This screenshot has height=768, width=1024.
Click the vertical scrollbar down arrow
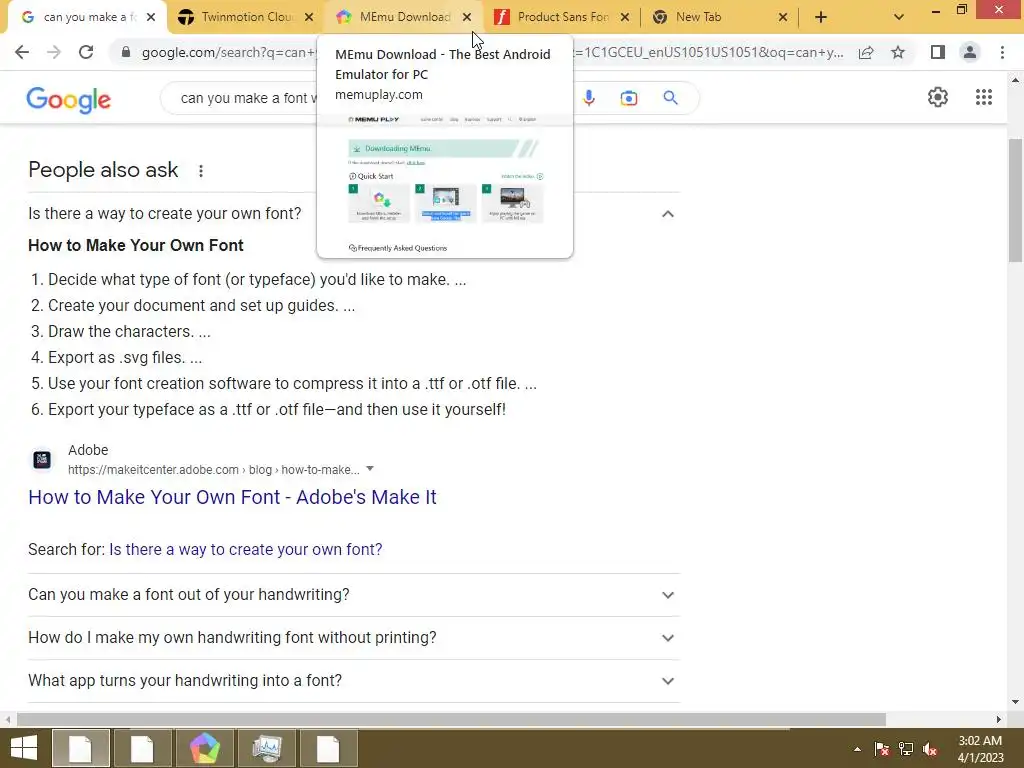[1015, 702]
